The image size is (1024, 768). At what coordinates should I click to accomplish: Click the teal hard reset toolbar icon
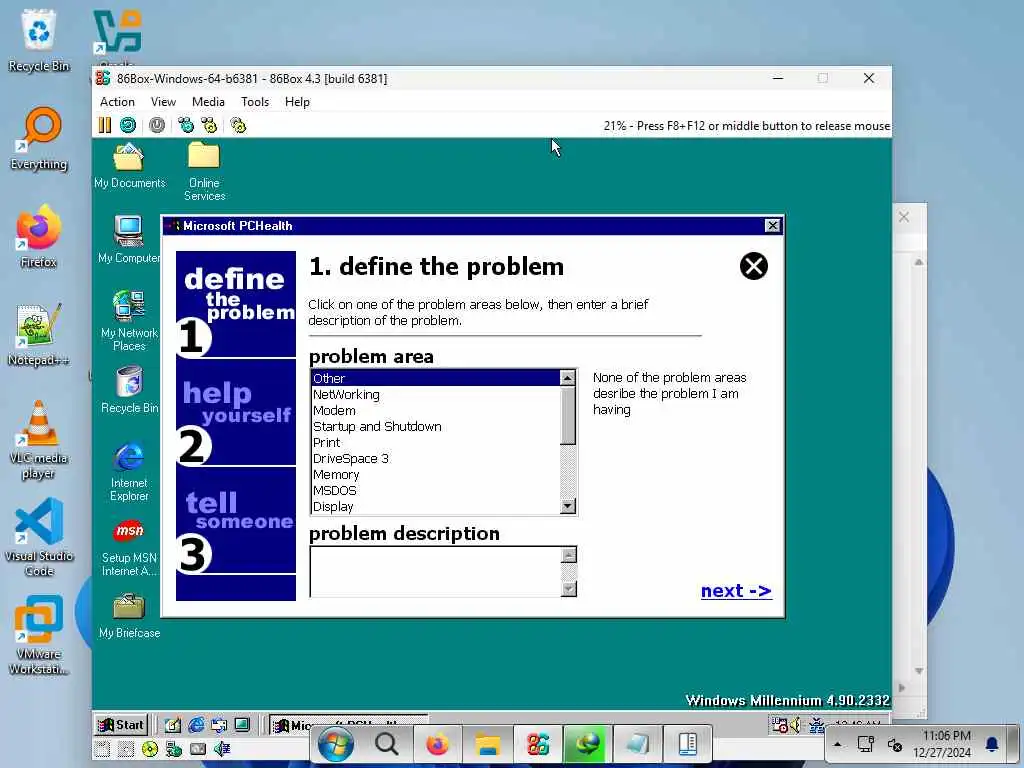(128, 125)
